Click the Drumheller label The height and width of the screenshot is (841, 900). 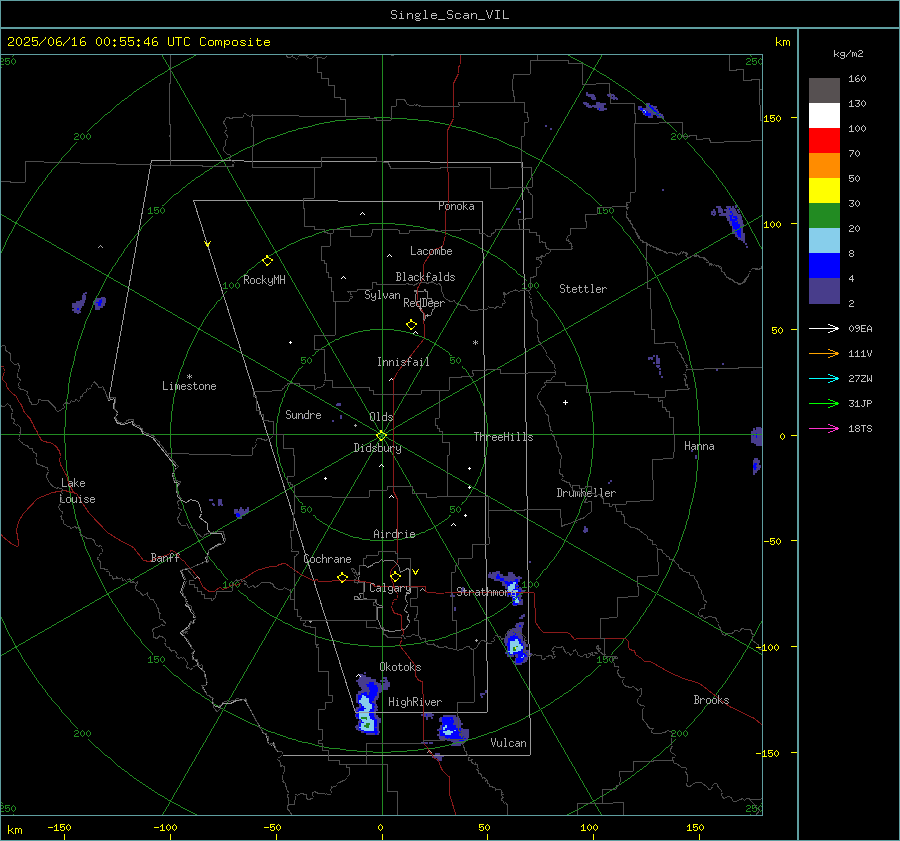coord(586,493)
